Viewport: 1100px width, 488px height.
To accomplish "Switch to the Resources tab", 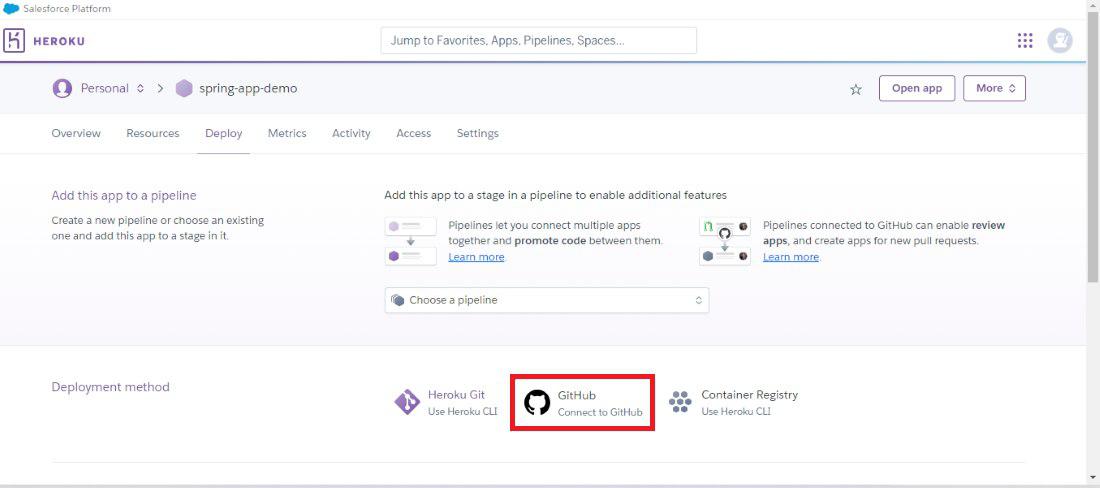I will pyautogui.click(x=153, y=133).
